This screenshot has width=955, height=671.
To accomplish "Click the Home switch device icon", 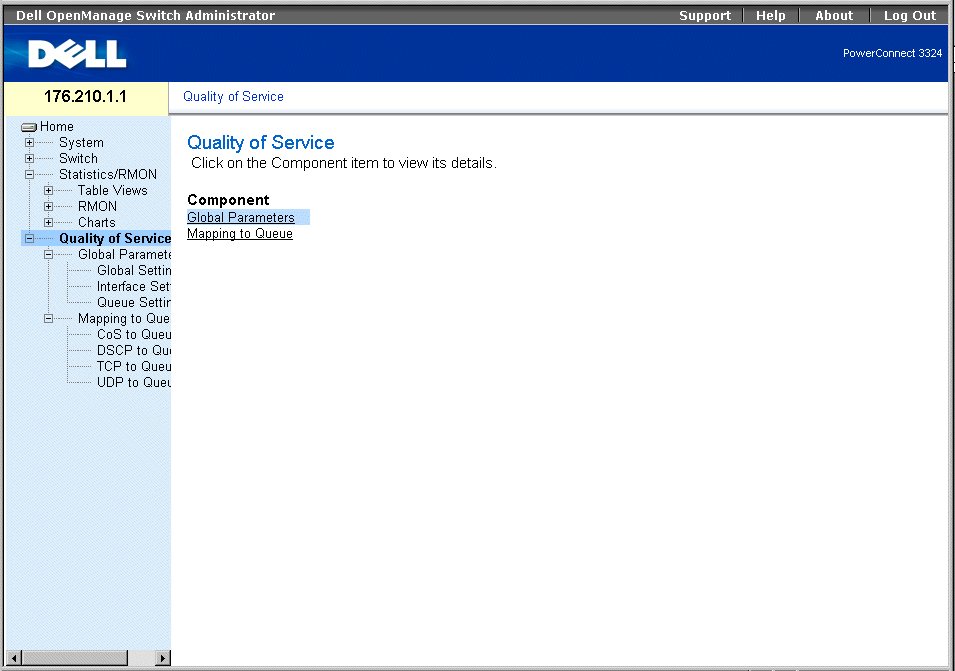I will (29, 127).
